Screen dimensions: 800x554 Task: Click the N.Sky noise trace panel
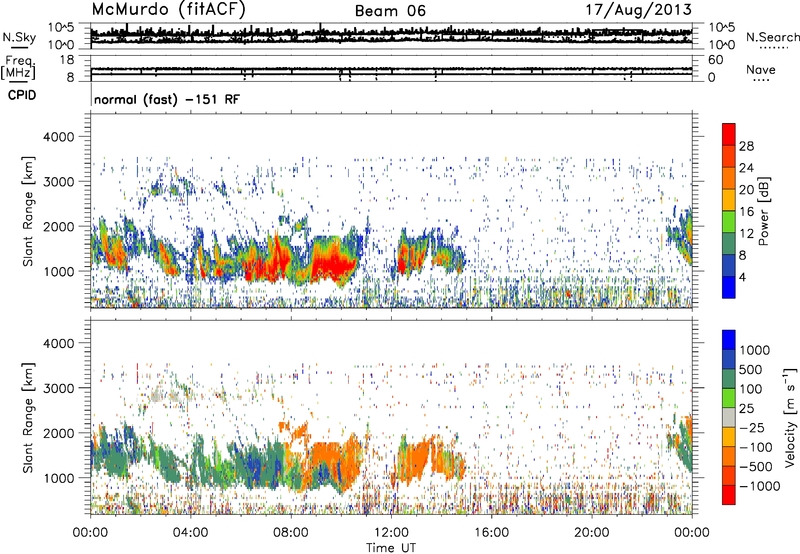point(391,36)
